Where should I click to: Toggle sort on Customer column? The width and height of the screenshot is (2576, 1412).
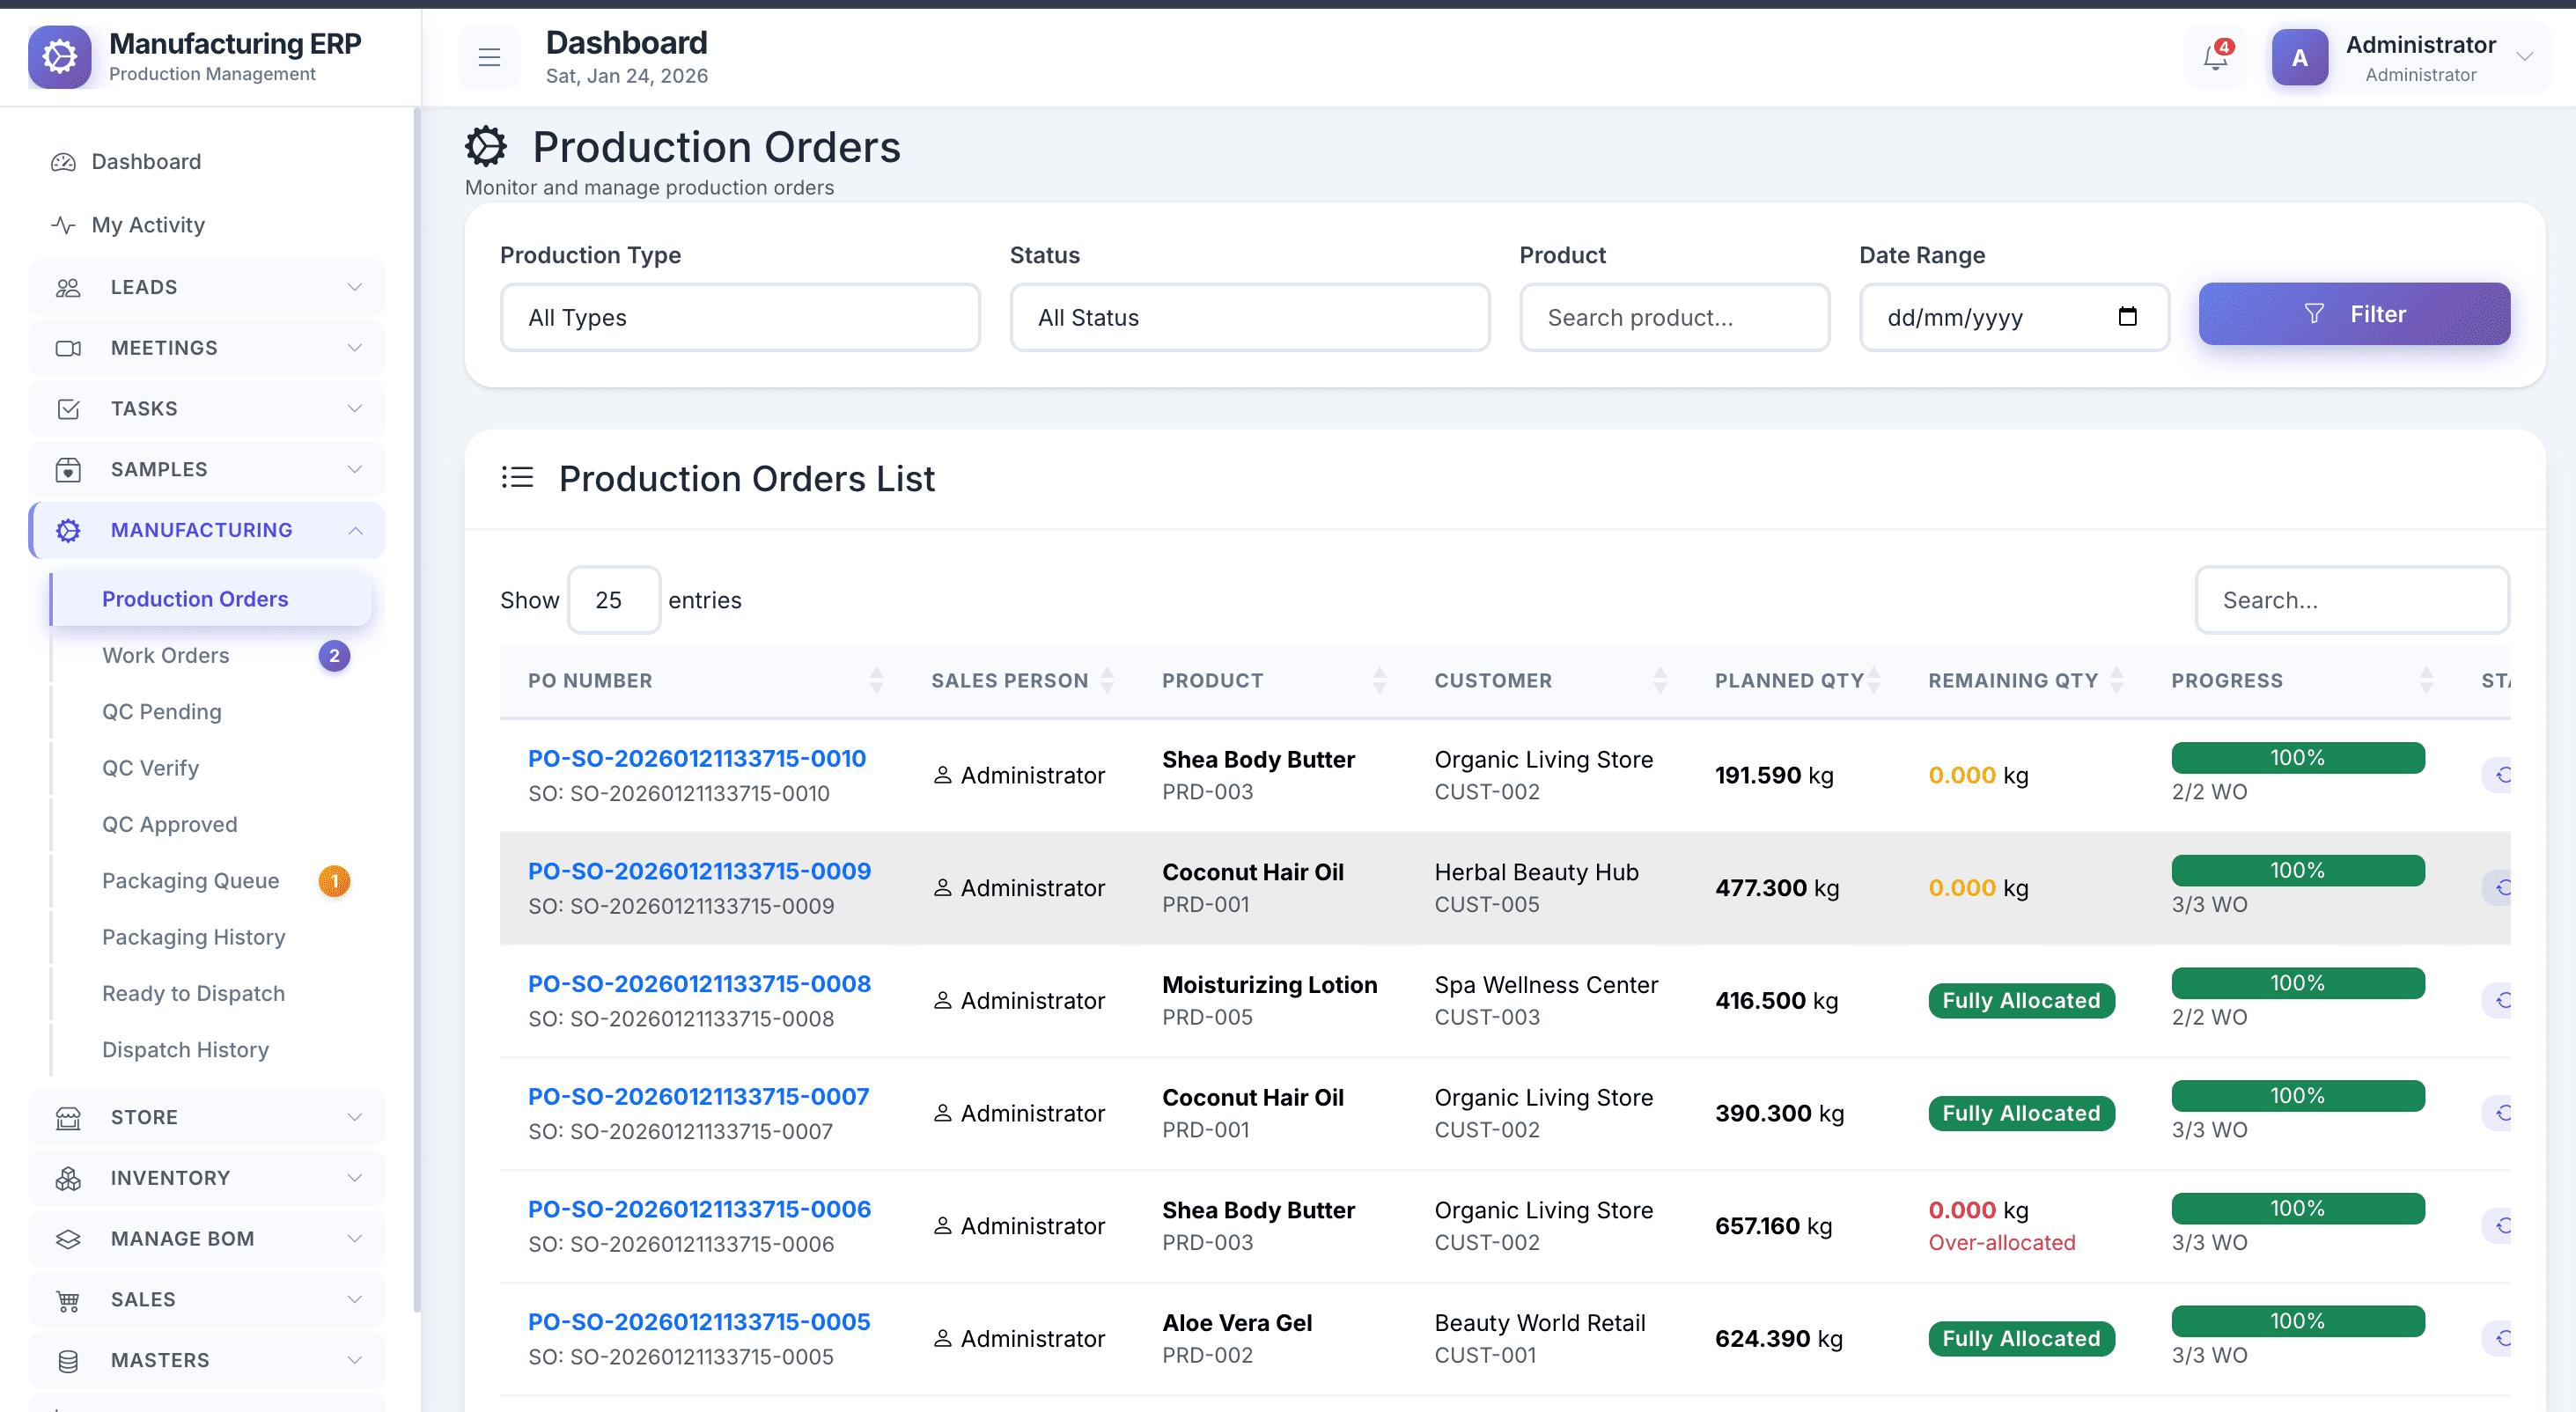coord(1659,681)
